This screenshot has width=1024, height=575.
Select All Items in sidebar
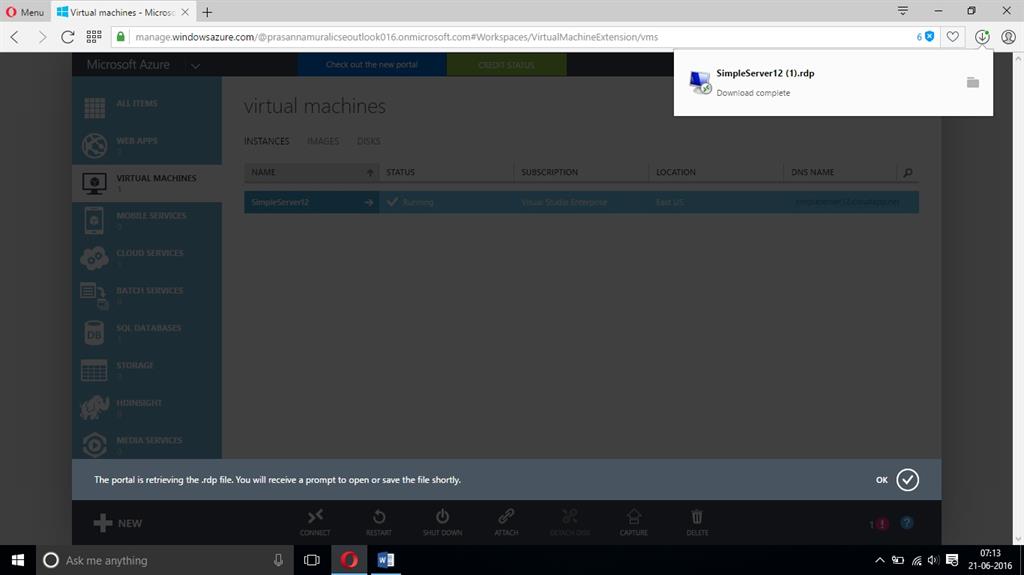[147, 107]
